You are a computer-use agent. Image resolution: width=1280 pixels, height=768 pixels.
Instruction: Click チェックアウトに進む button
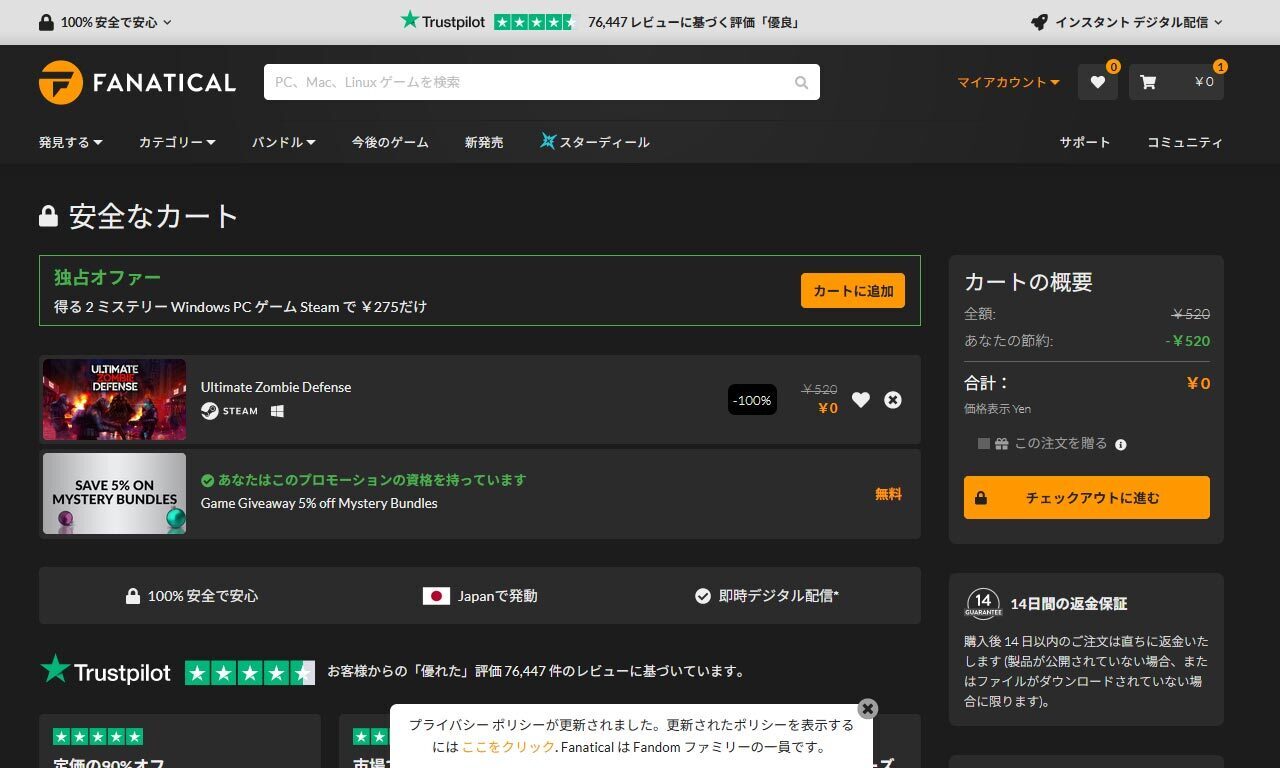point(1087,498)
